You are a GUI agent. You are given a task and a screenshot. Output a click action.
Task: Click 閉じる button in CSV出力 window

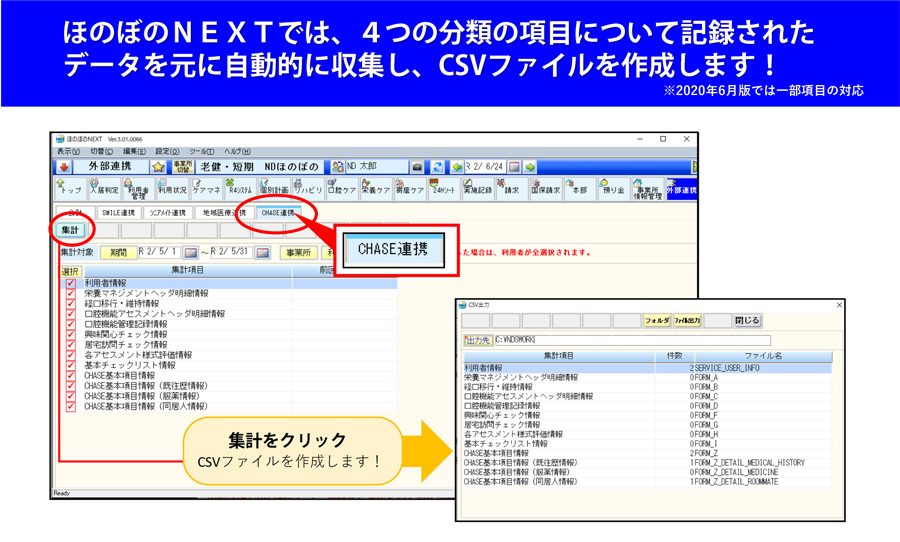tap(747, 321)
